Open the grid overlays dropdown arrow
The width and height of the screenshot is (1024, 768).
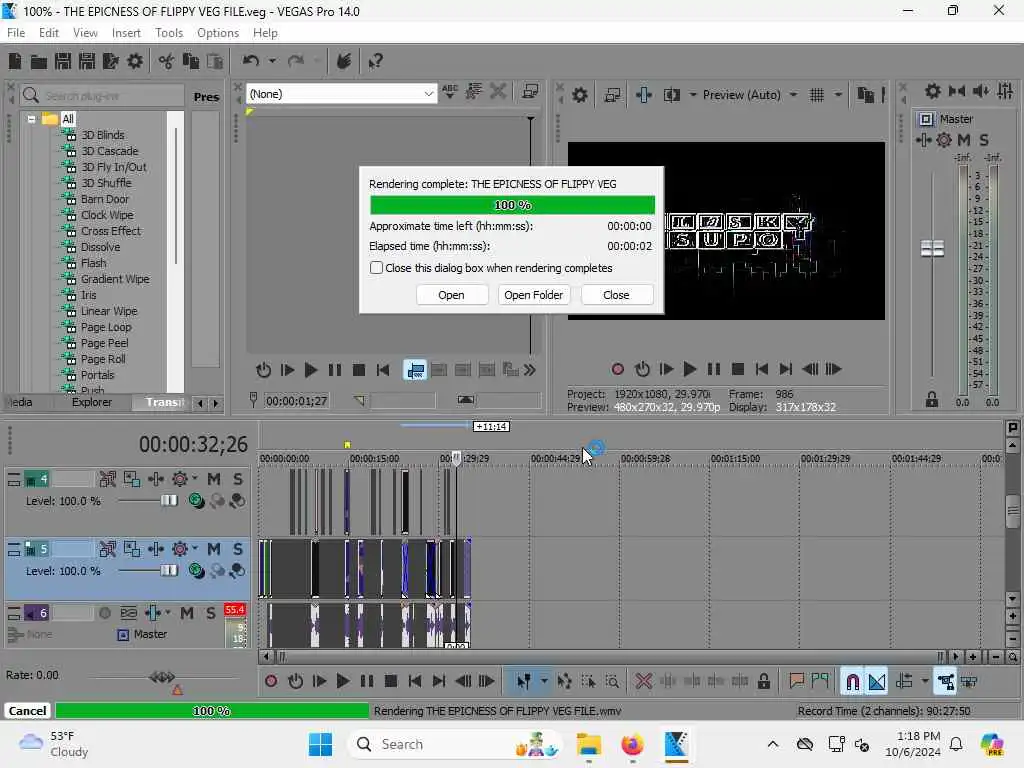(x=838, y=95)
